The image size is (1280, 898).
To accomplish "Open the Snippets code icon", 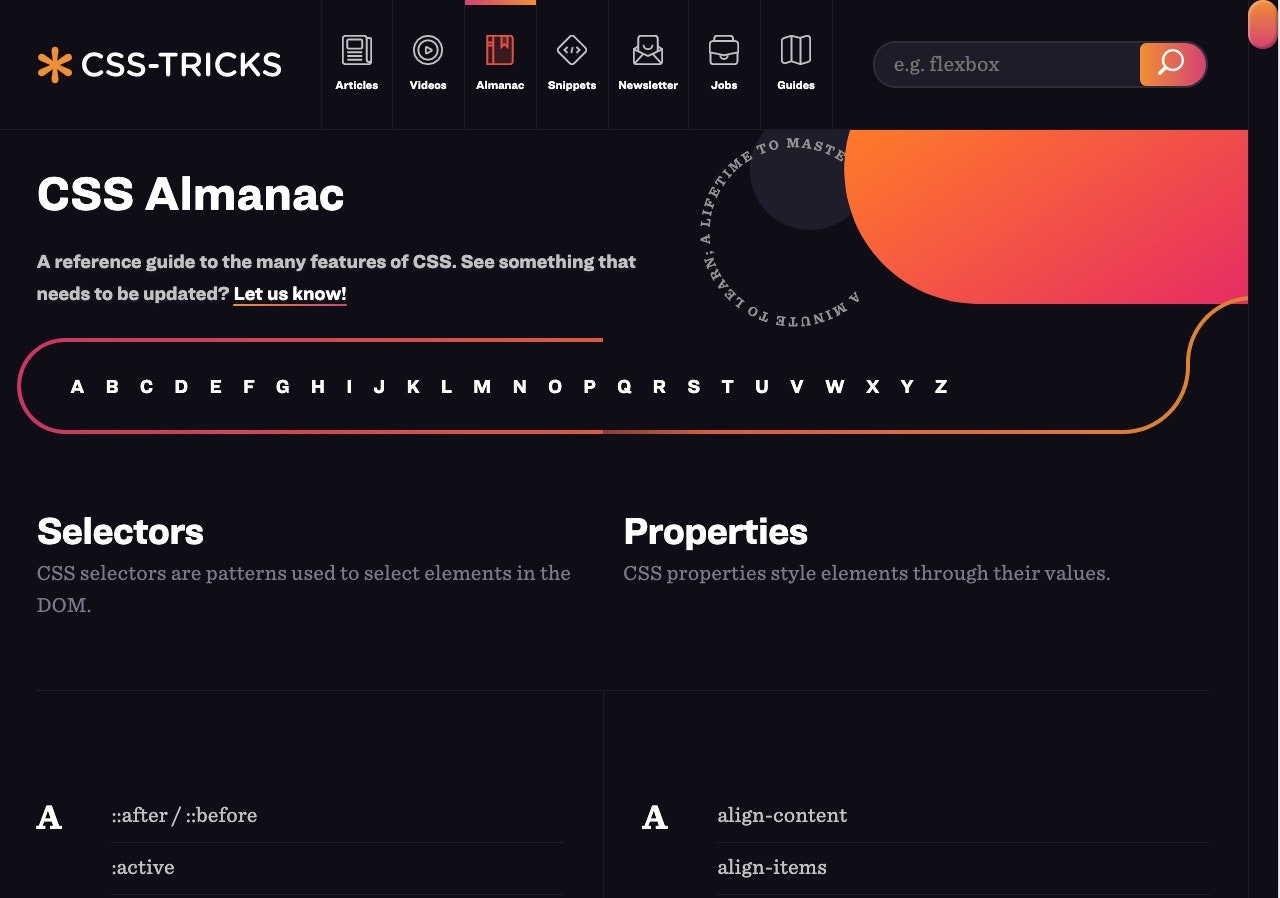I will [x=572, y=50].
